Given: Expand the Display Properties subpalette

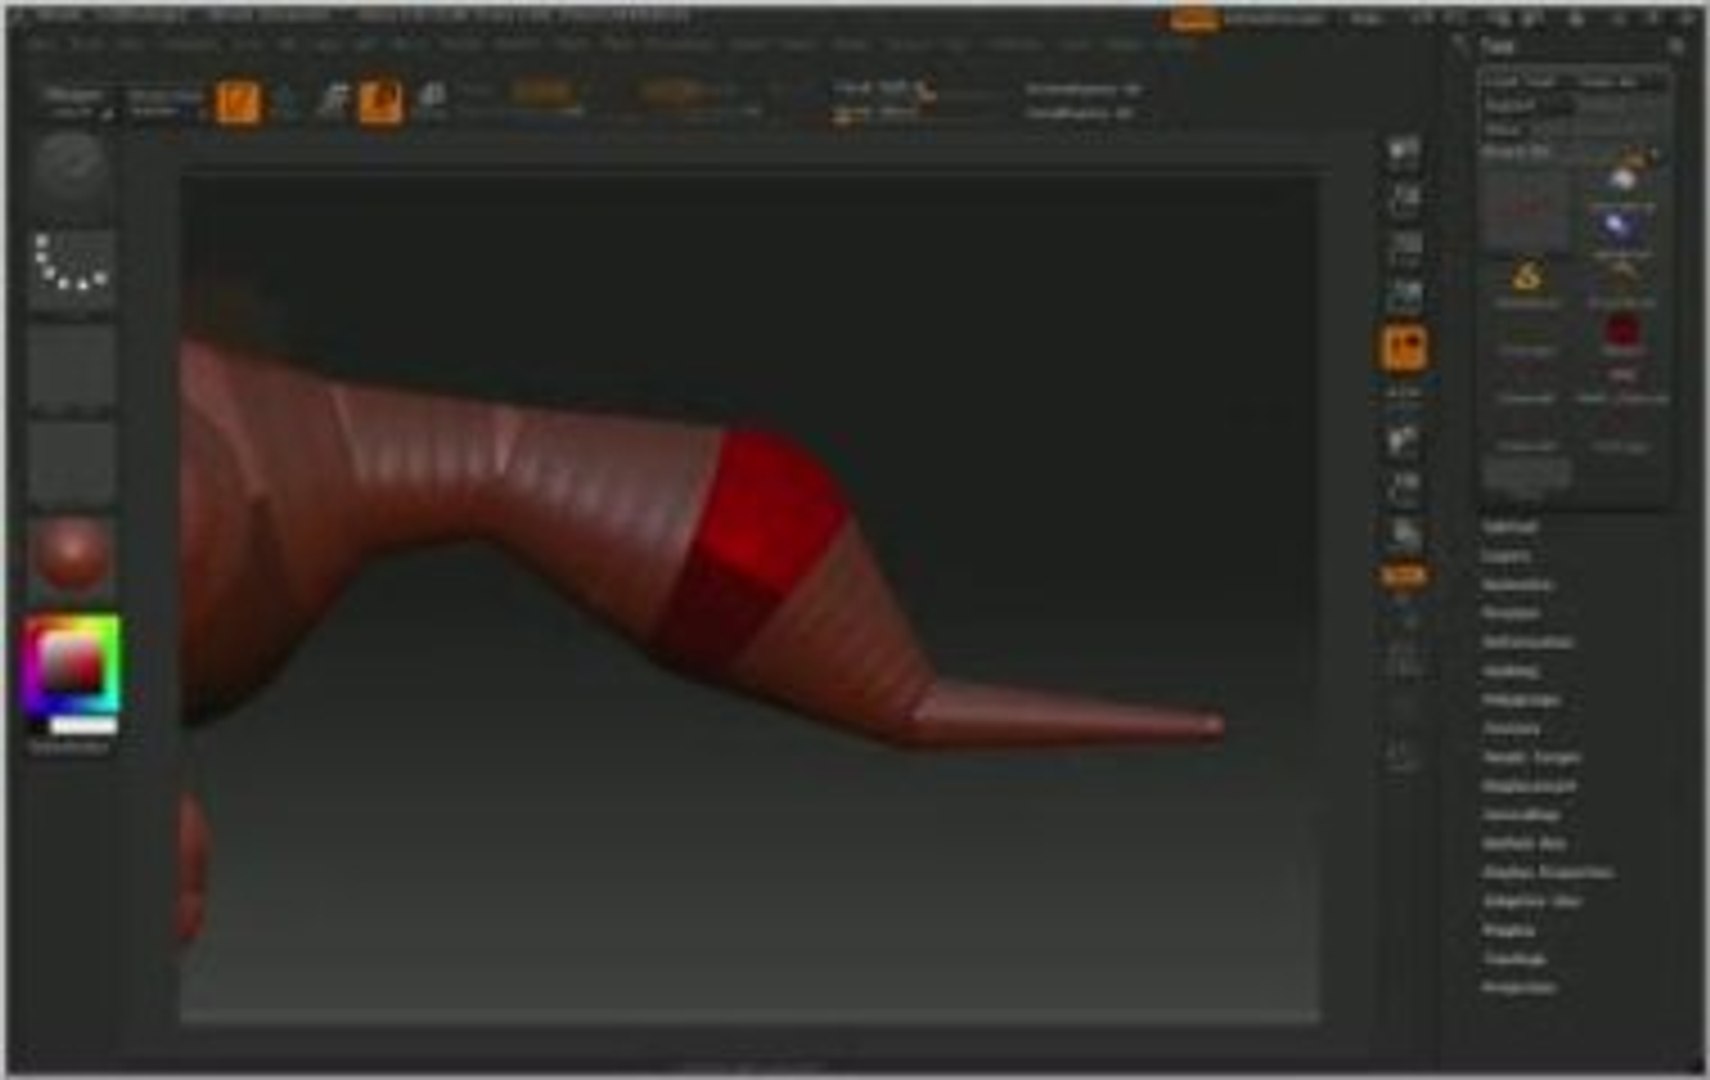Looking at the screenshot, I should pos(1548,873).
